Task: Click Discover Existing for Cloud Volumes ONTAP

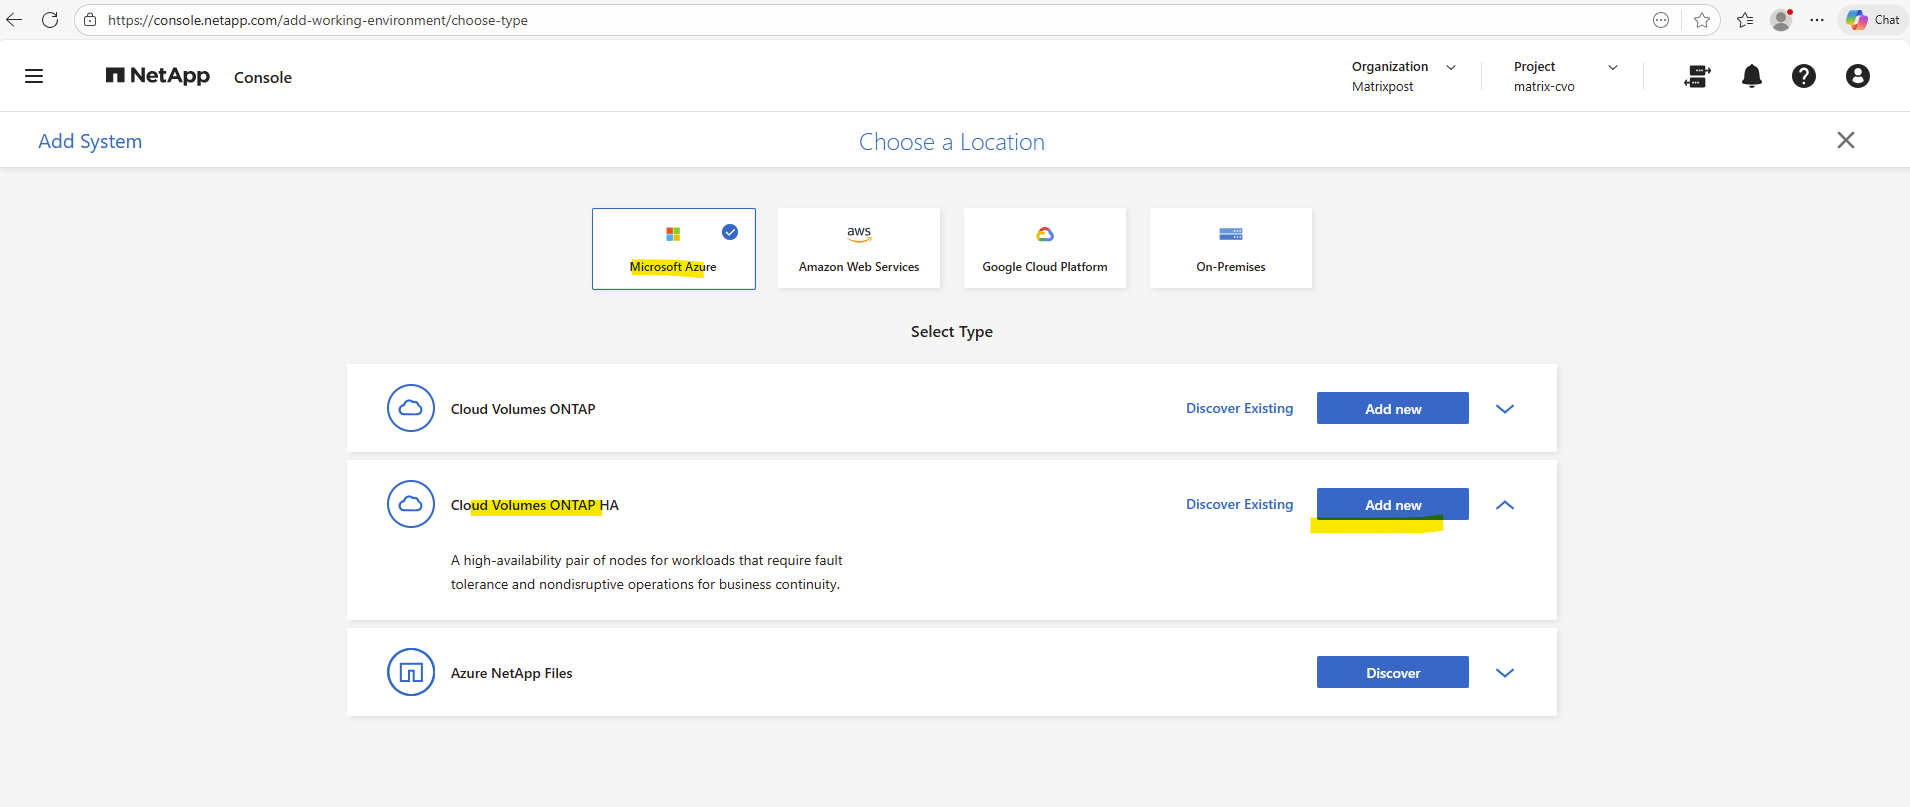Action: tap(1239, 408)
